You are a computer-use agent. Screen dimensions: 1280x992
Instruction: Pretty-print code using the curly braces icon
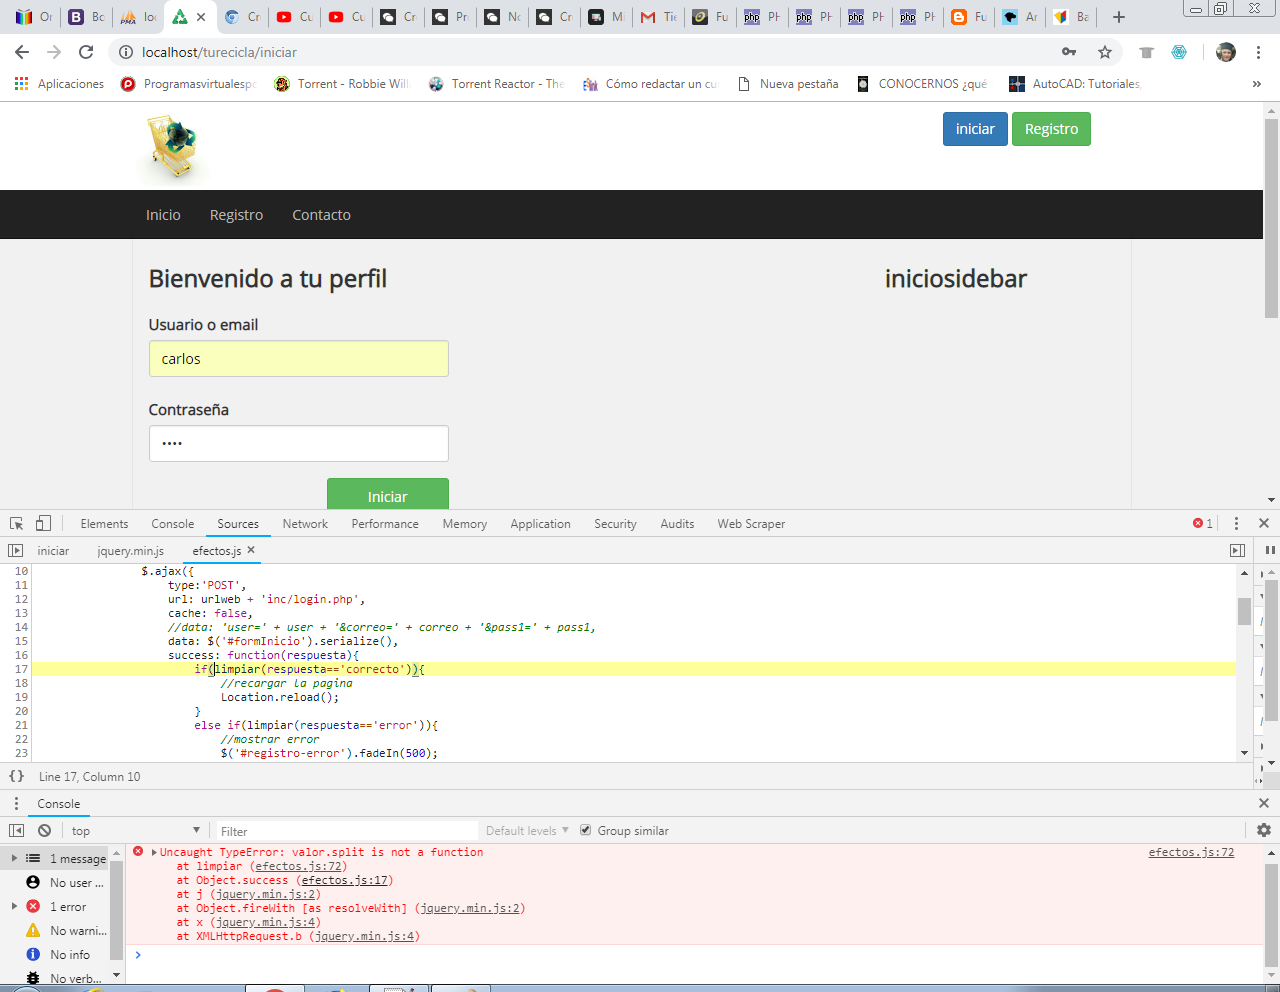pyautogui.click(x=16, y=776)
